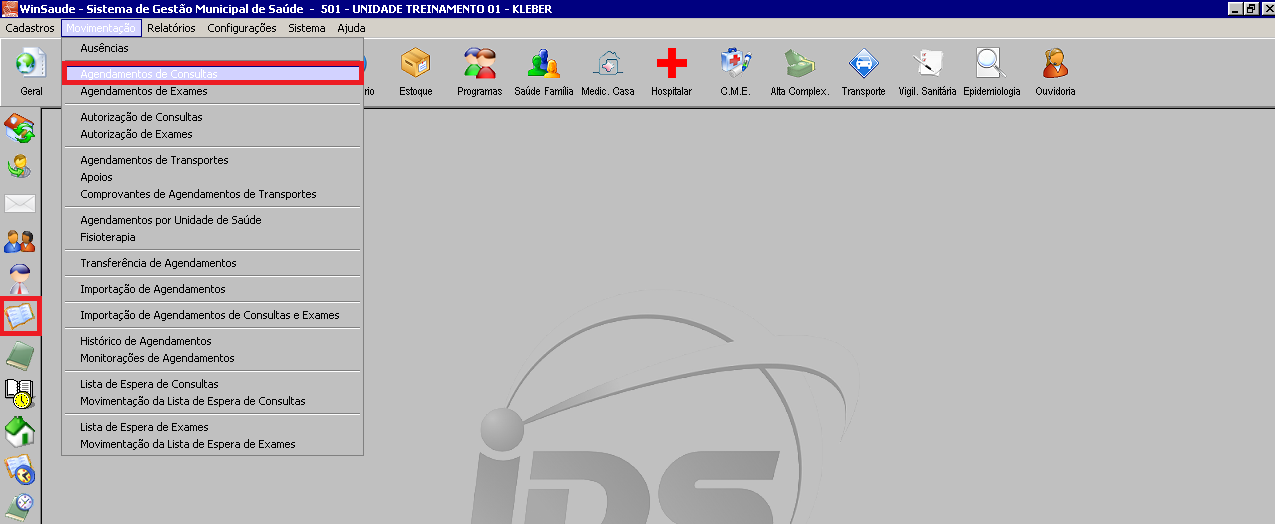Click the open book sidebar icon
The image size is (1277, 525).
click(x=20, y=317)
